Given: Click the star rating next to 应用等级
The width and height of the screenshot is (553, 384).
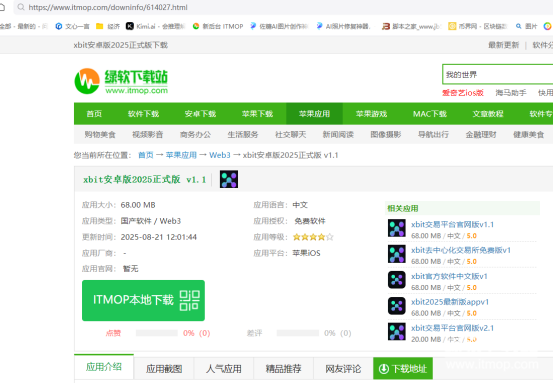Looking at the screenshot, I should pos(313,237).
